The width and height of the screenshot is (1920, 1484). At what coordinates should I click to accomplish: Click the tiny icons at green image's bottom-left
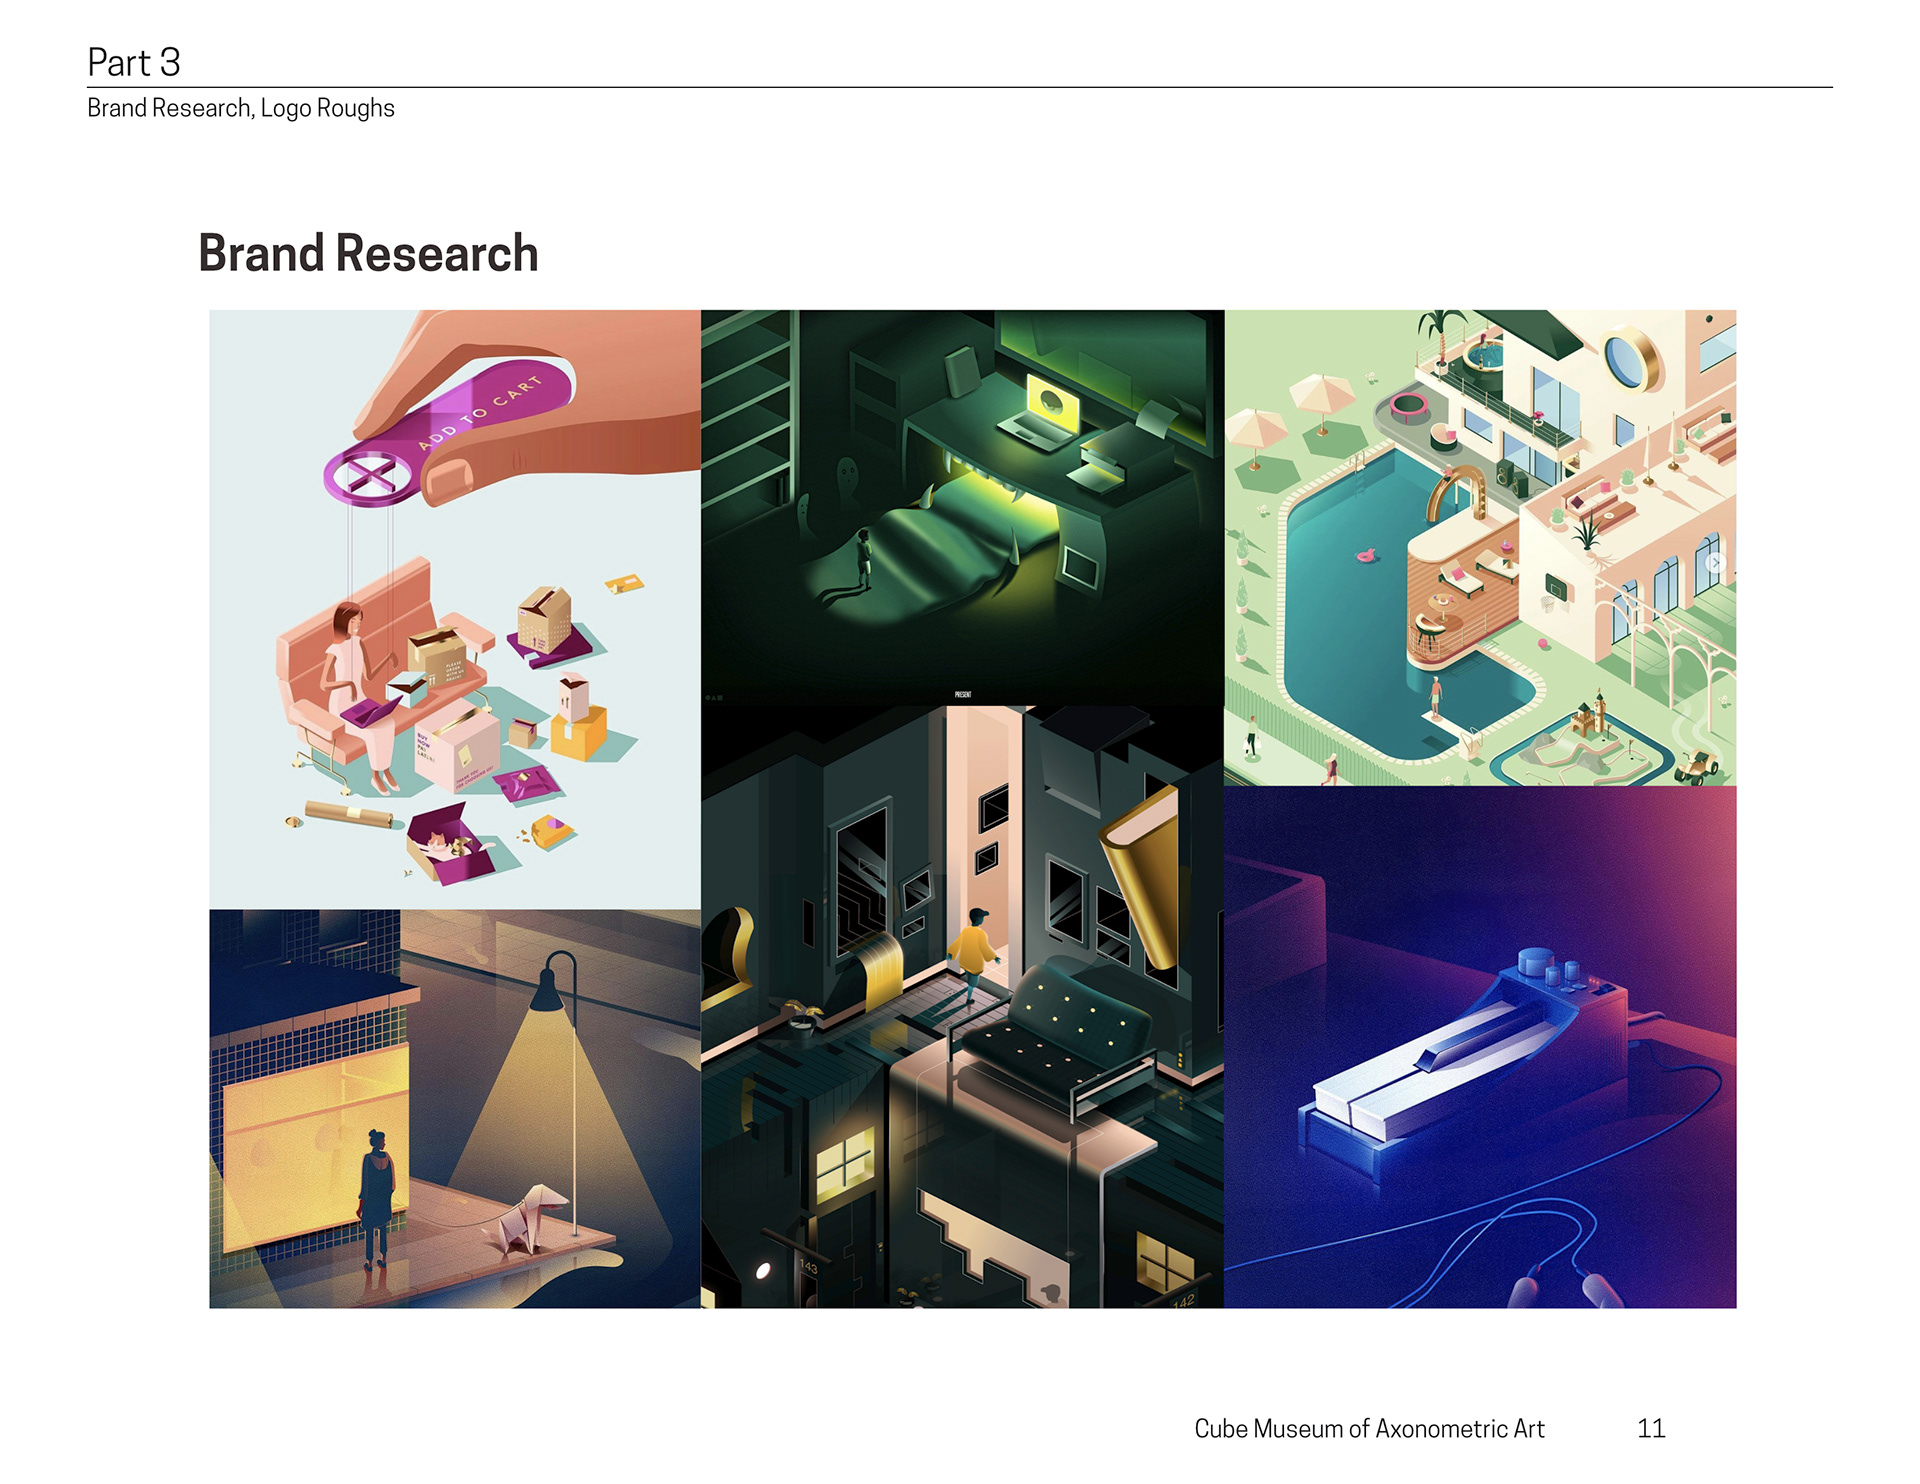coord(714,697)
